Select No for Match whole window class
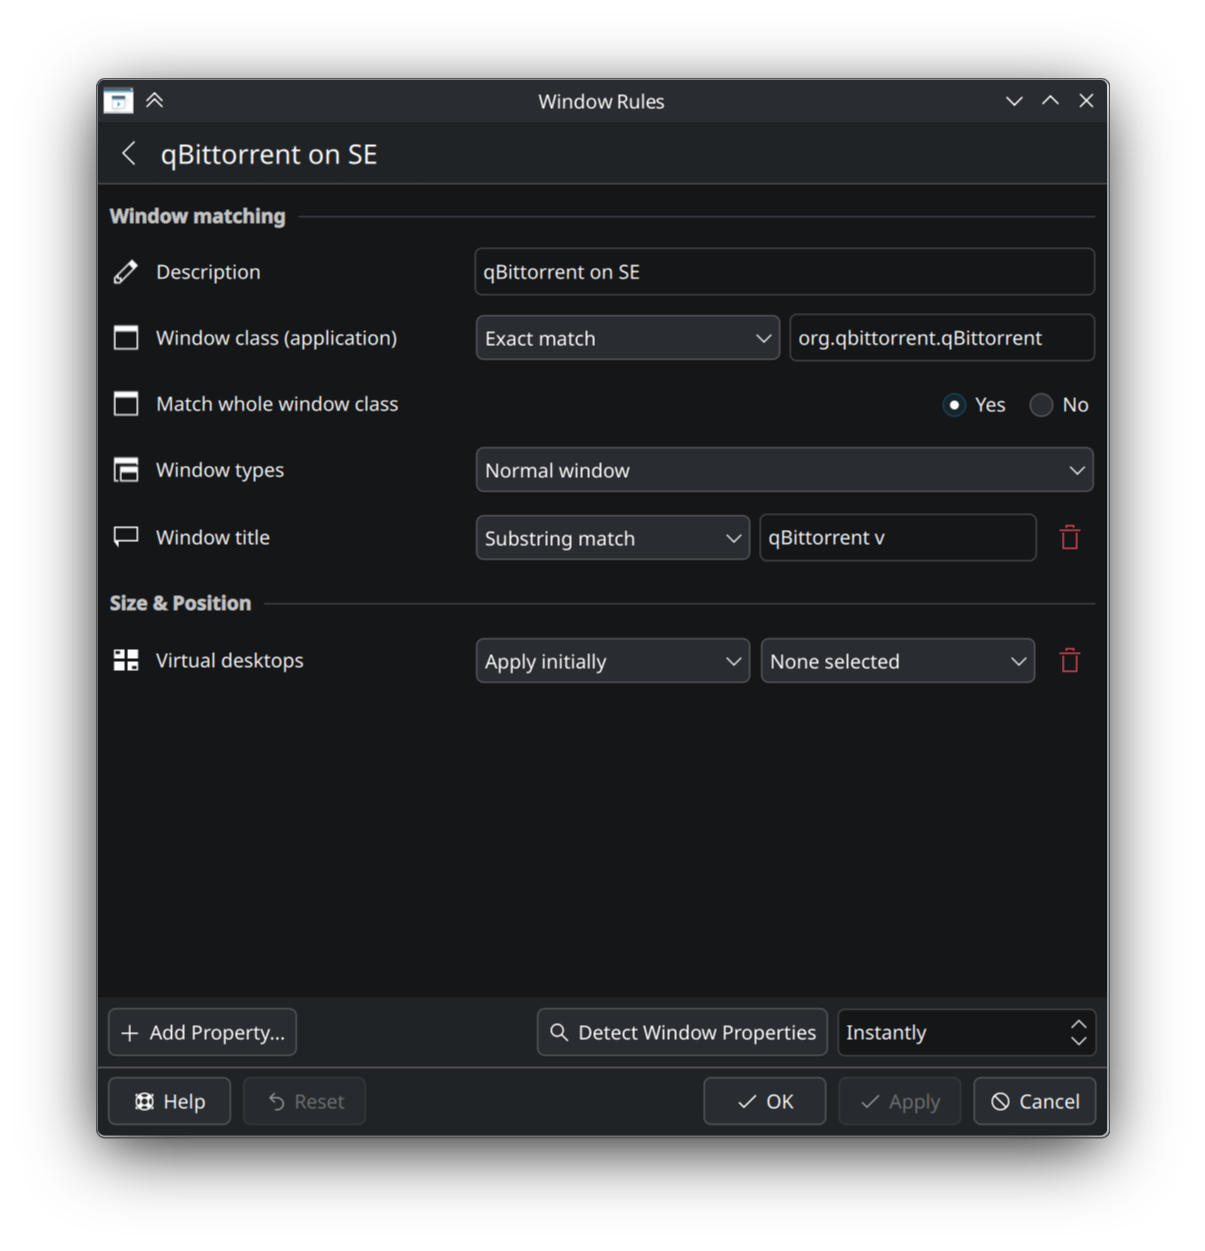The image size is (1205, 1251). (1041, 405)
